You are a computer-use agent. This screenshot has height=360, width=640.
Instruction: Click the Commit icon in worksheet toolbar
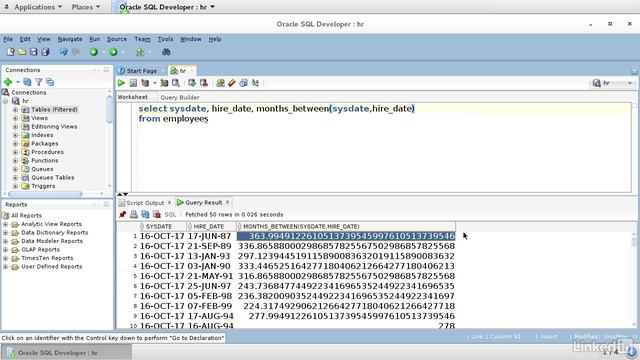point(192,83)
